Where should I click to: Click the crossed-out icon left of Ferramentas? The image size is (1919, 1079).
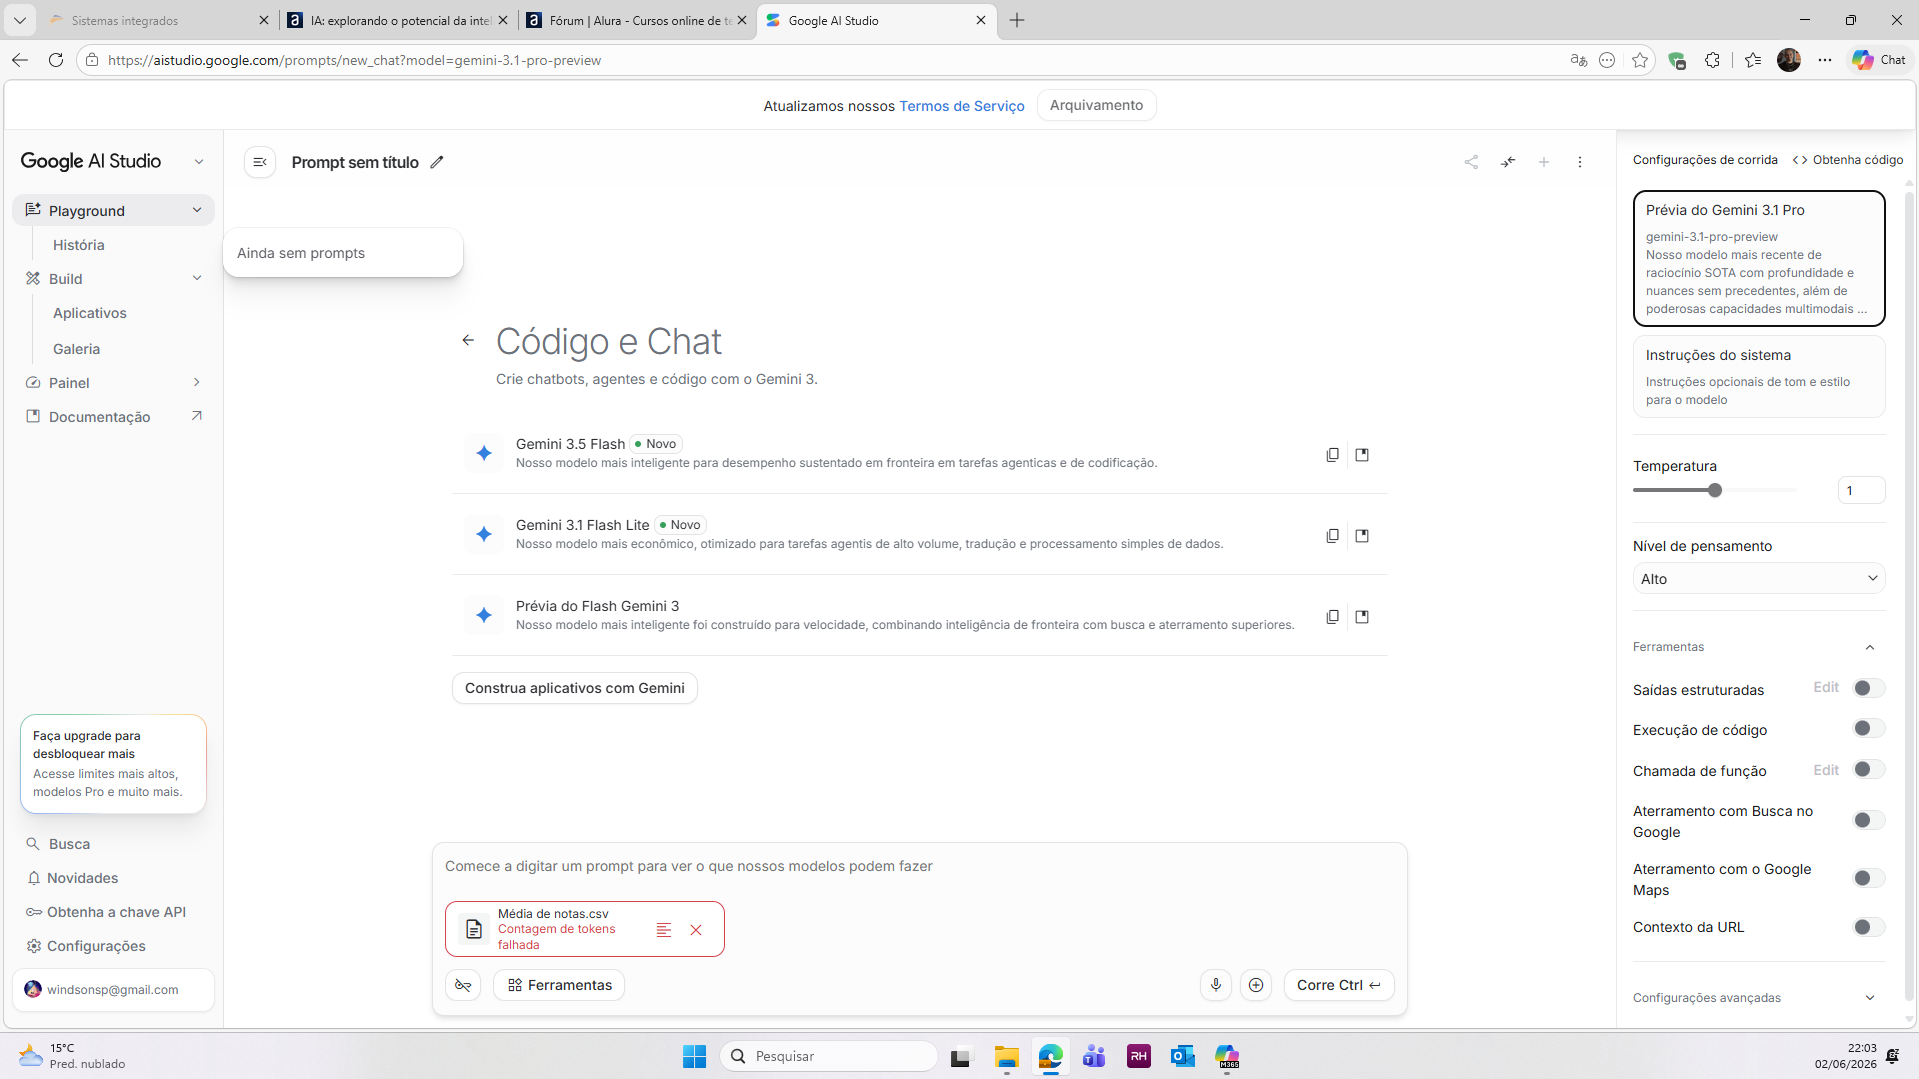click(x=463, y=985)
